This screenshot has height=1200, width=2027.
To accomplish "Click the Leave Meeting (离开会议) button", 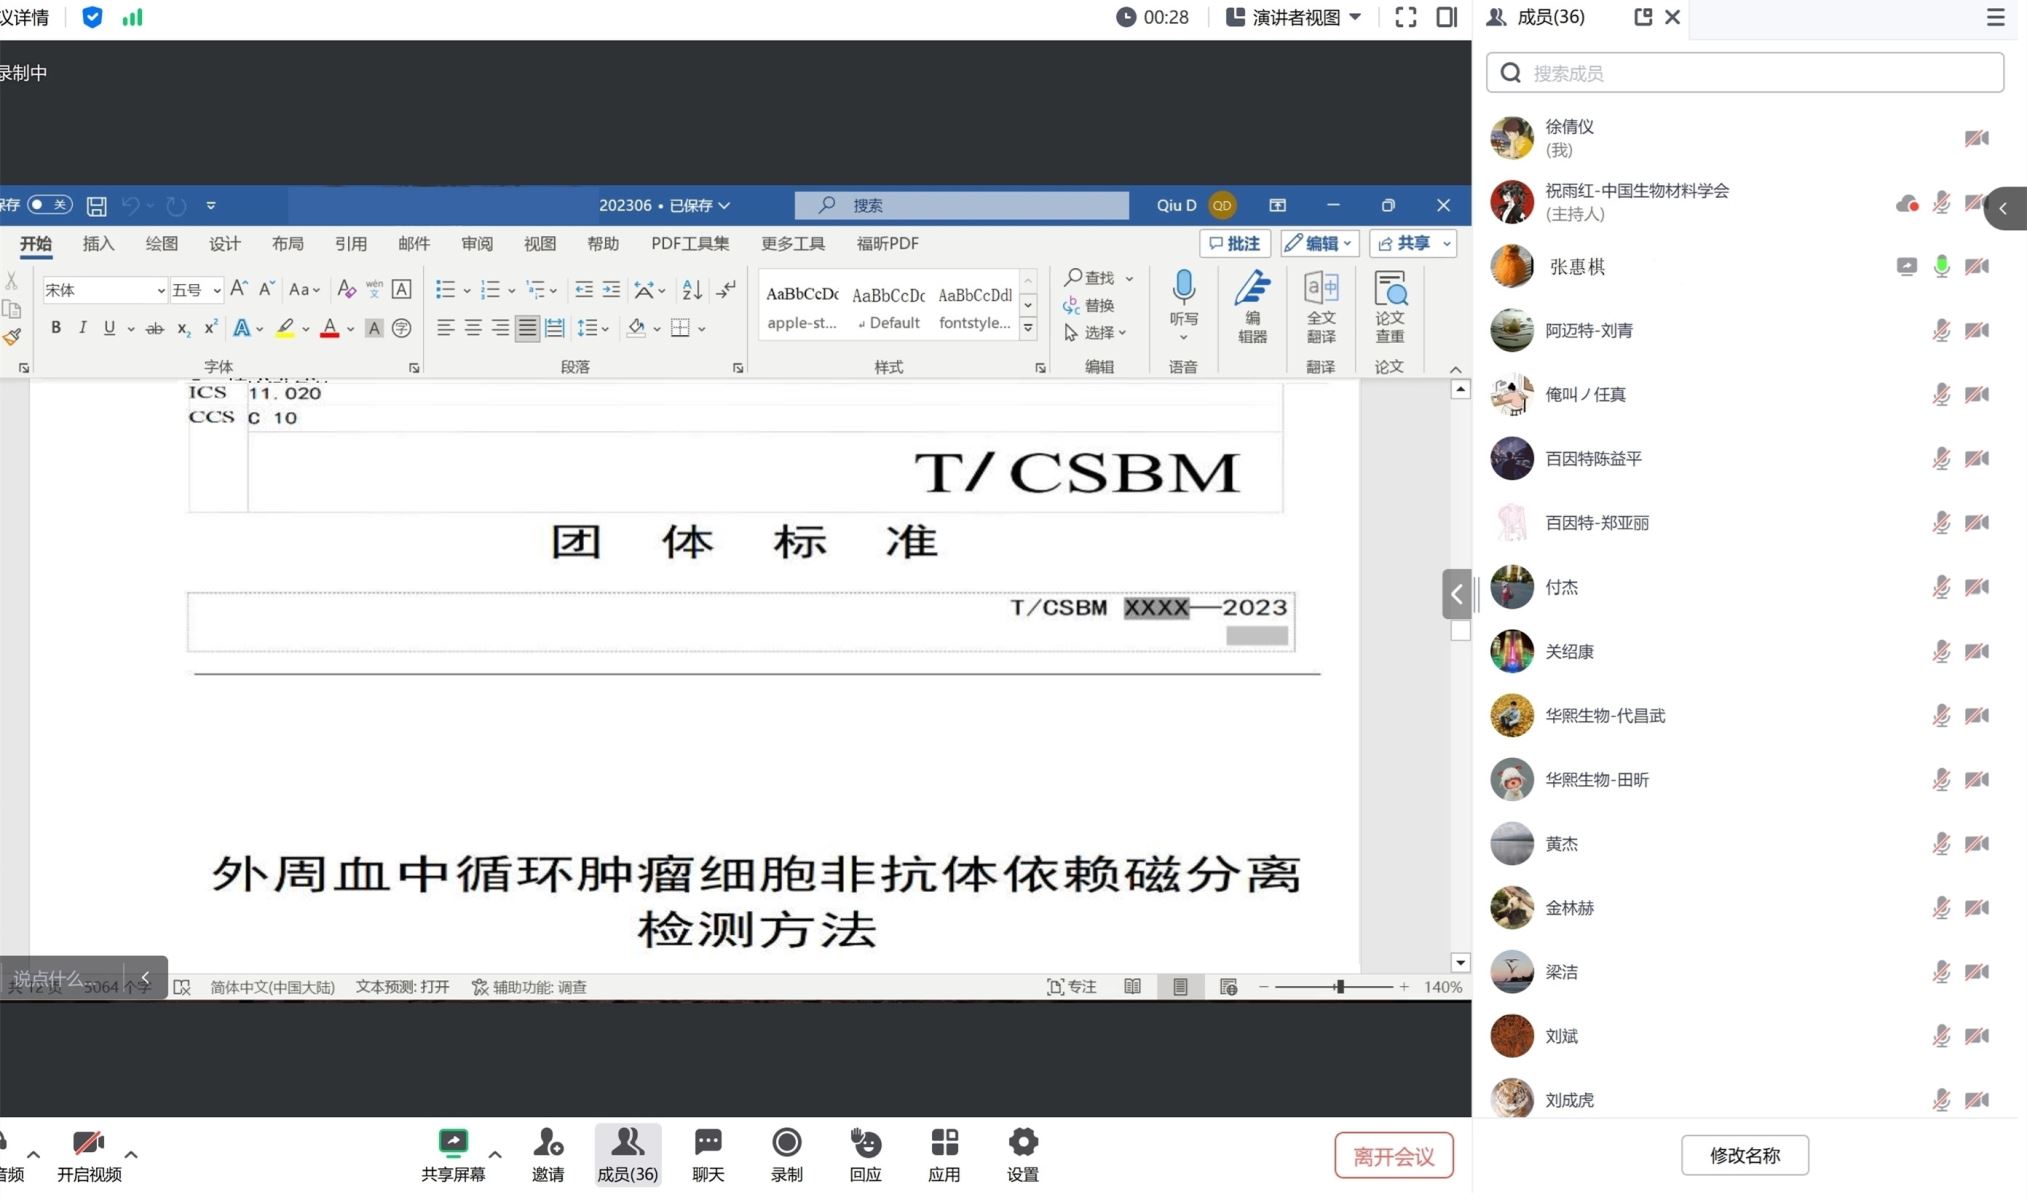I will pyautogui.click(x=1393, y=1156).
